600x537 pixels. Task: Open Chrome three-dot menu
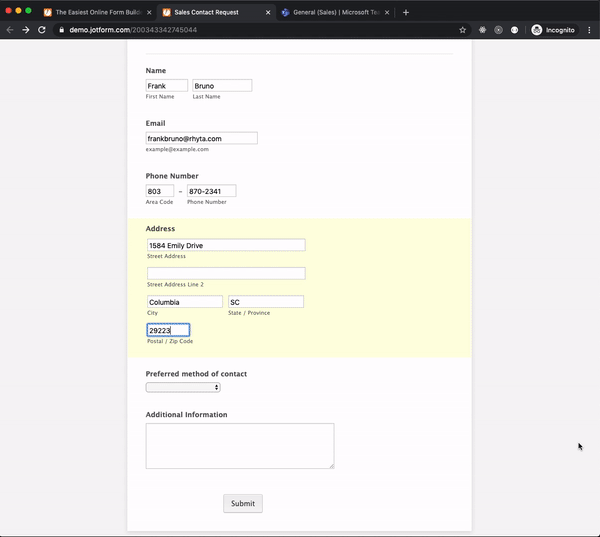[x=590, y=30]
